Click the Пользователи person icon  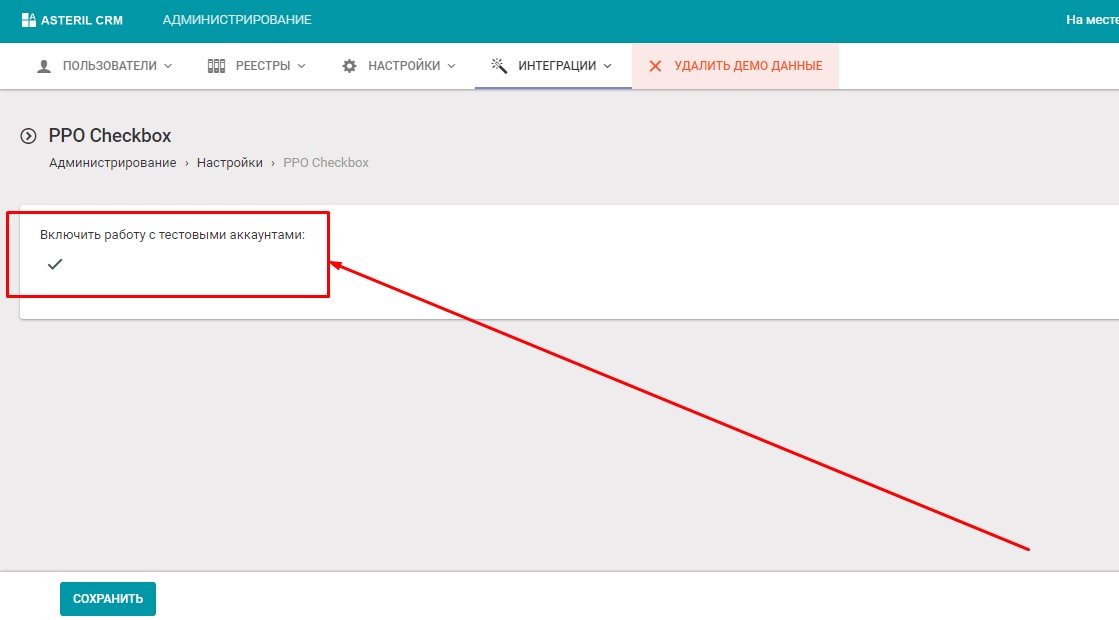click(x=44, y=66)
